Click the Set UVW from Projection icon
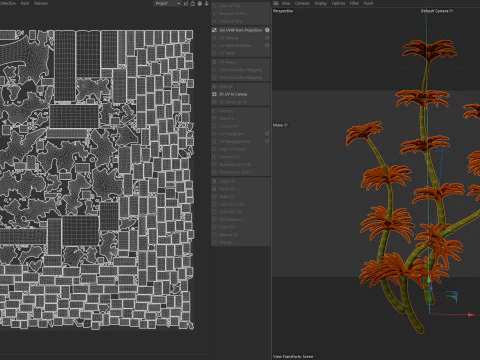 pyautogui.click(x=214, y=30)
